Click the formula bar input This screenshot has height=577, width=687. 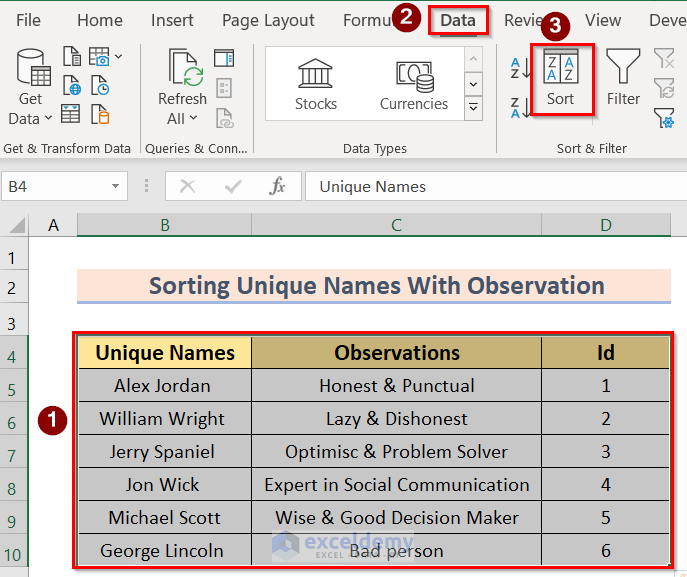click(x=490, y=186)
